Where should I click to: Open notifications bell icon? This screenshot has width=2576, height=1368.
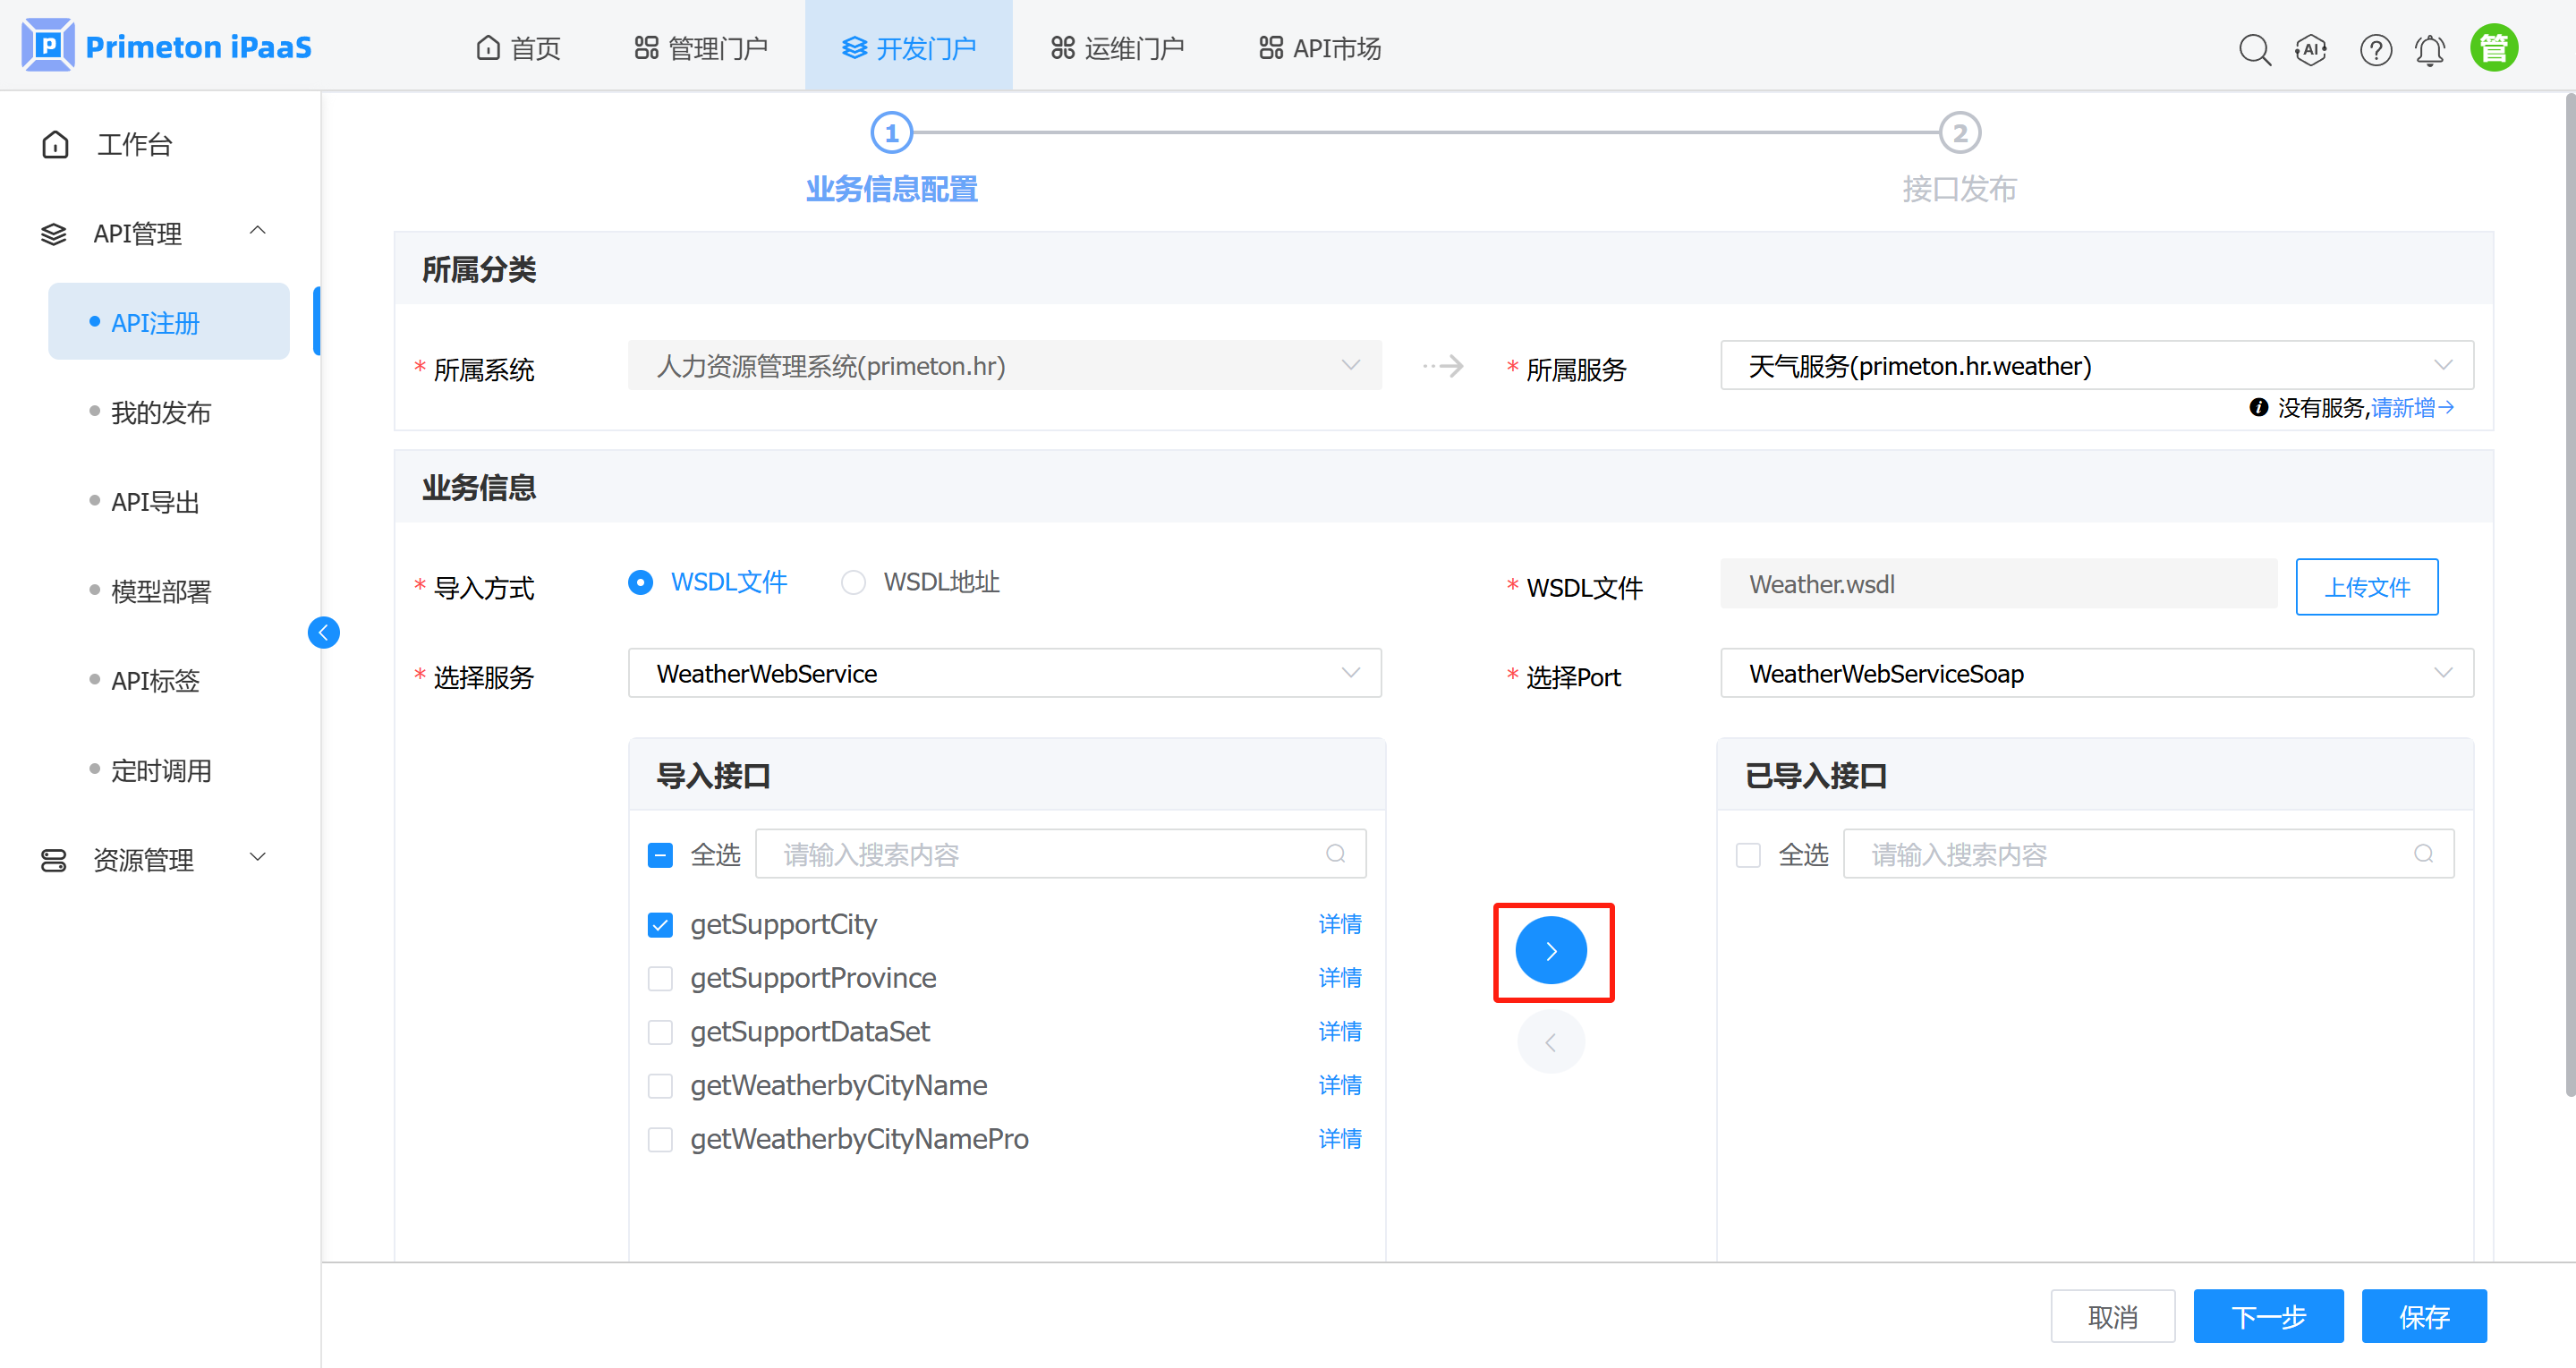click(2430, 49)
